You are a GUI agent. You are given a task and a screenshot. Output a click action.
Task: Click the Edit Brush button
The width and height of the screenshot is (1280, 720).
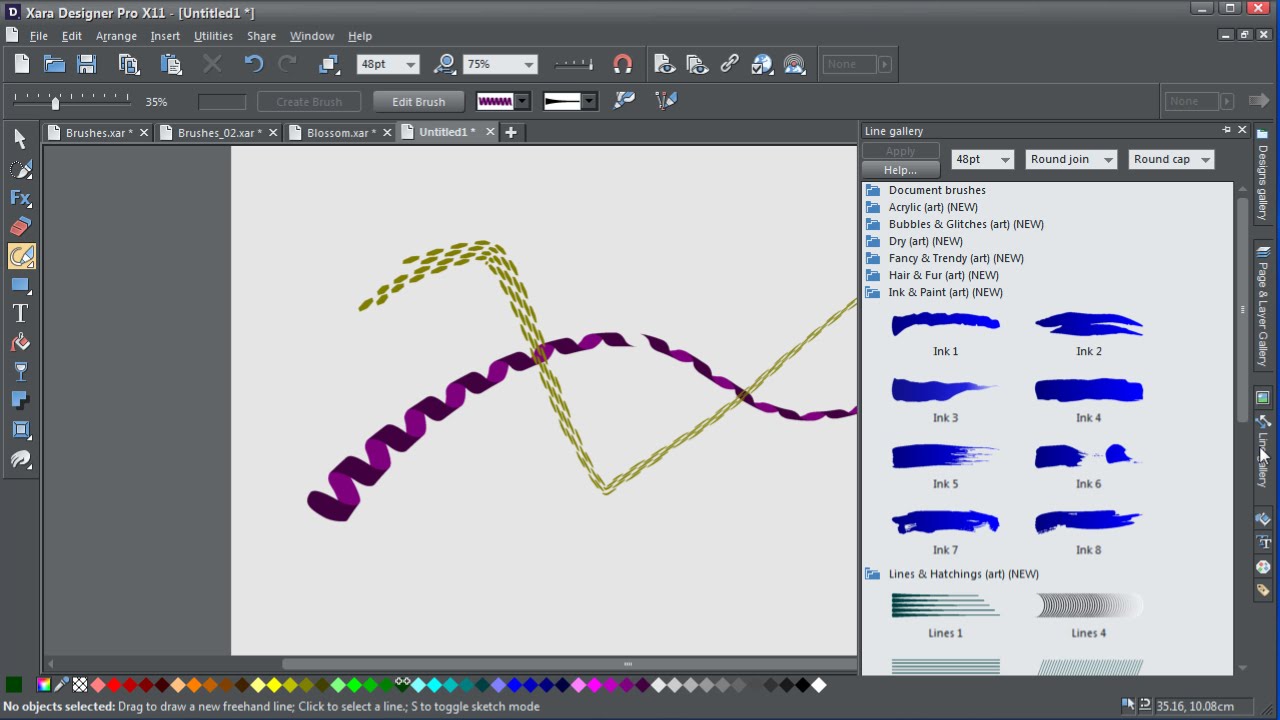pos(418,101)
